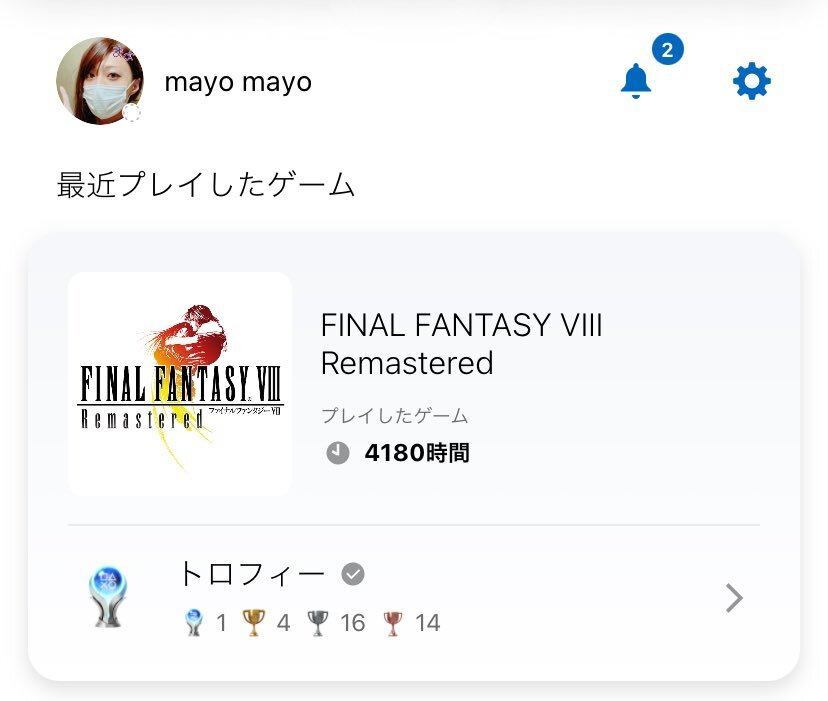Open mayo mayo profile avatar

point(100,81)
